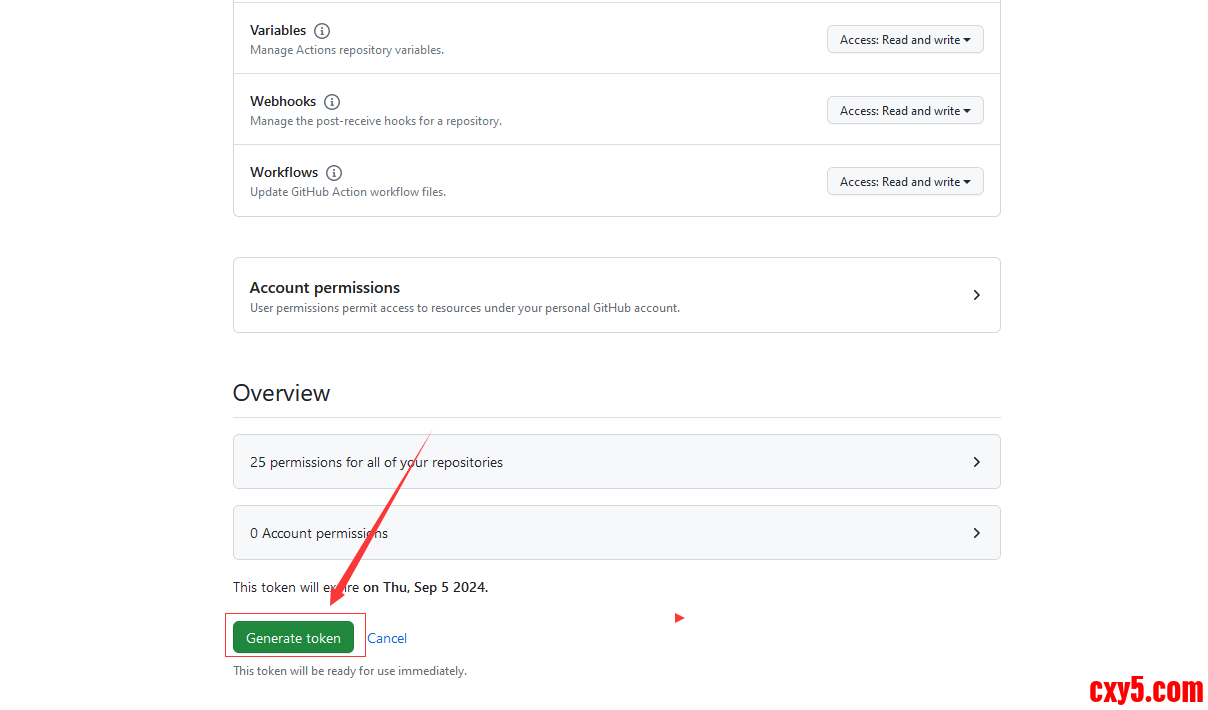Click the small red triangle marker
Viewport: 1208px width, 710px height.
click(679, 618)
